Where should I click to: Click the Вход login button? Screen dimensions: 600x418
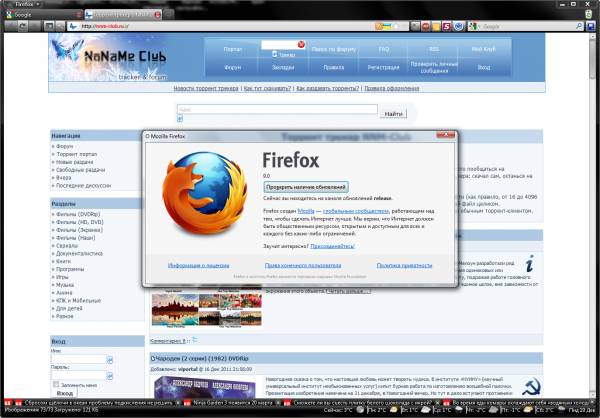(x=64, y=393)
